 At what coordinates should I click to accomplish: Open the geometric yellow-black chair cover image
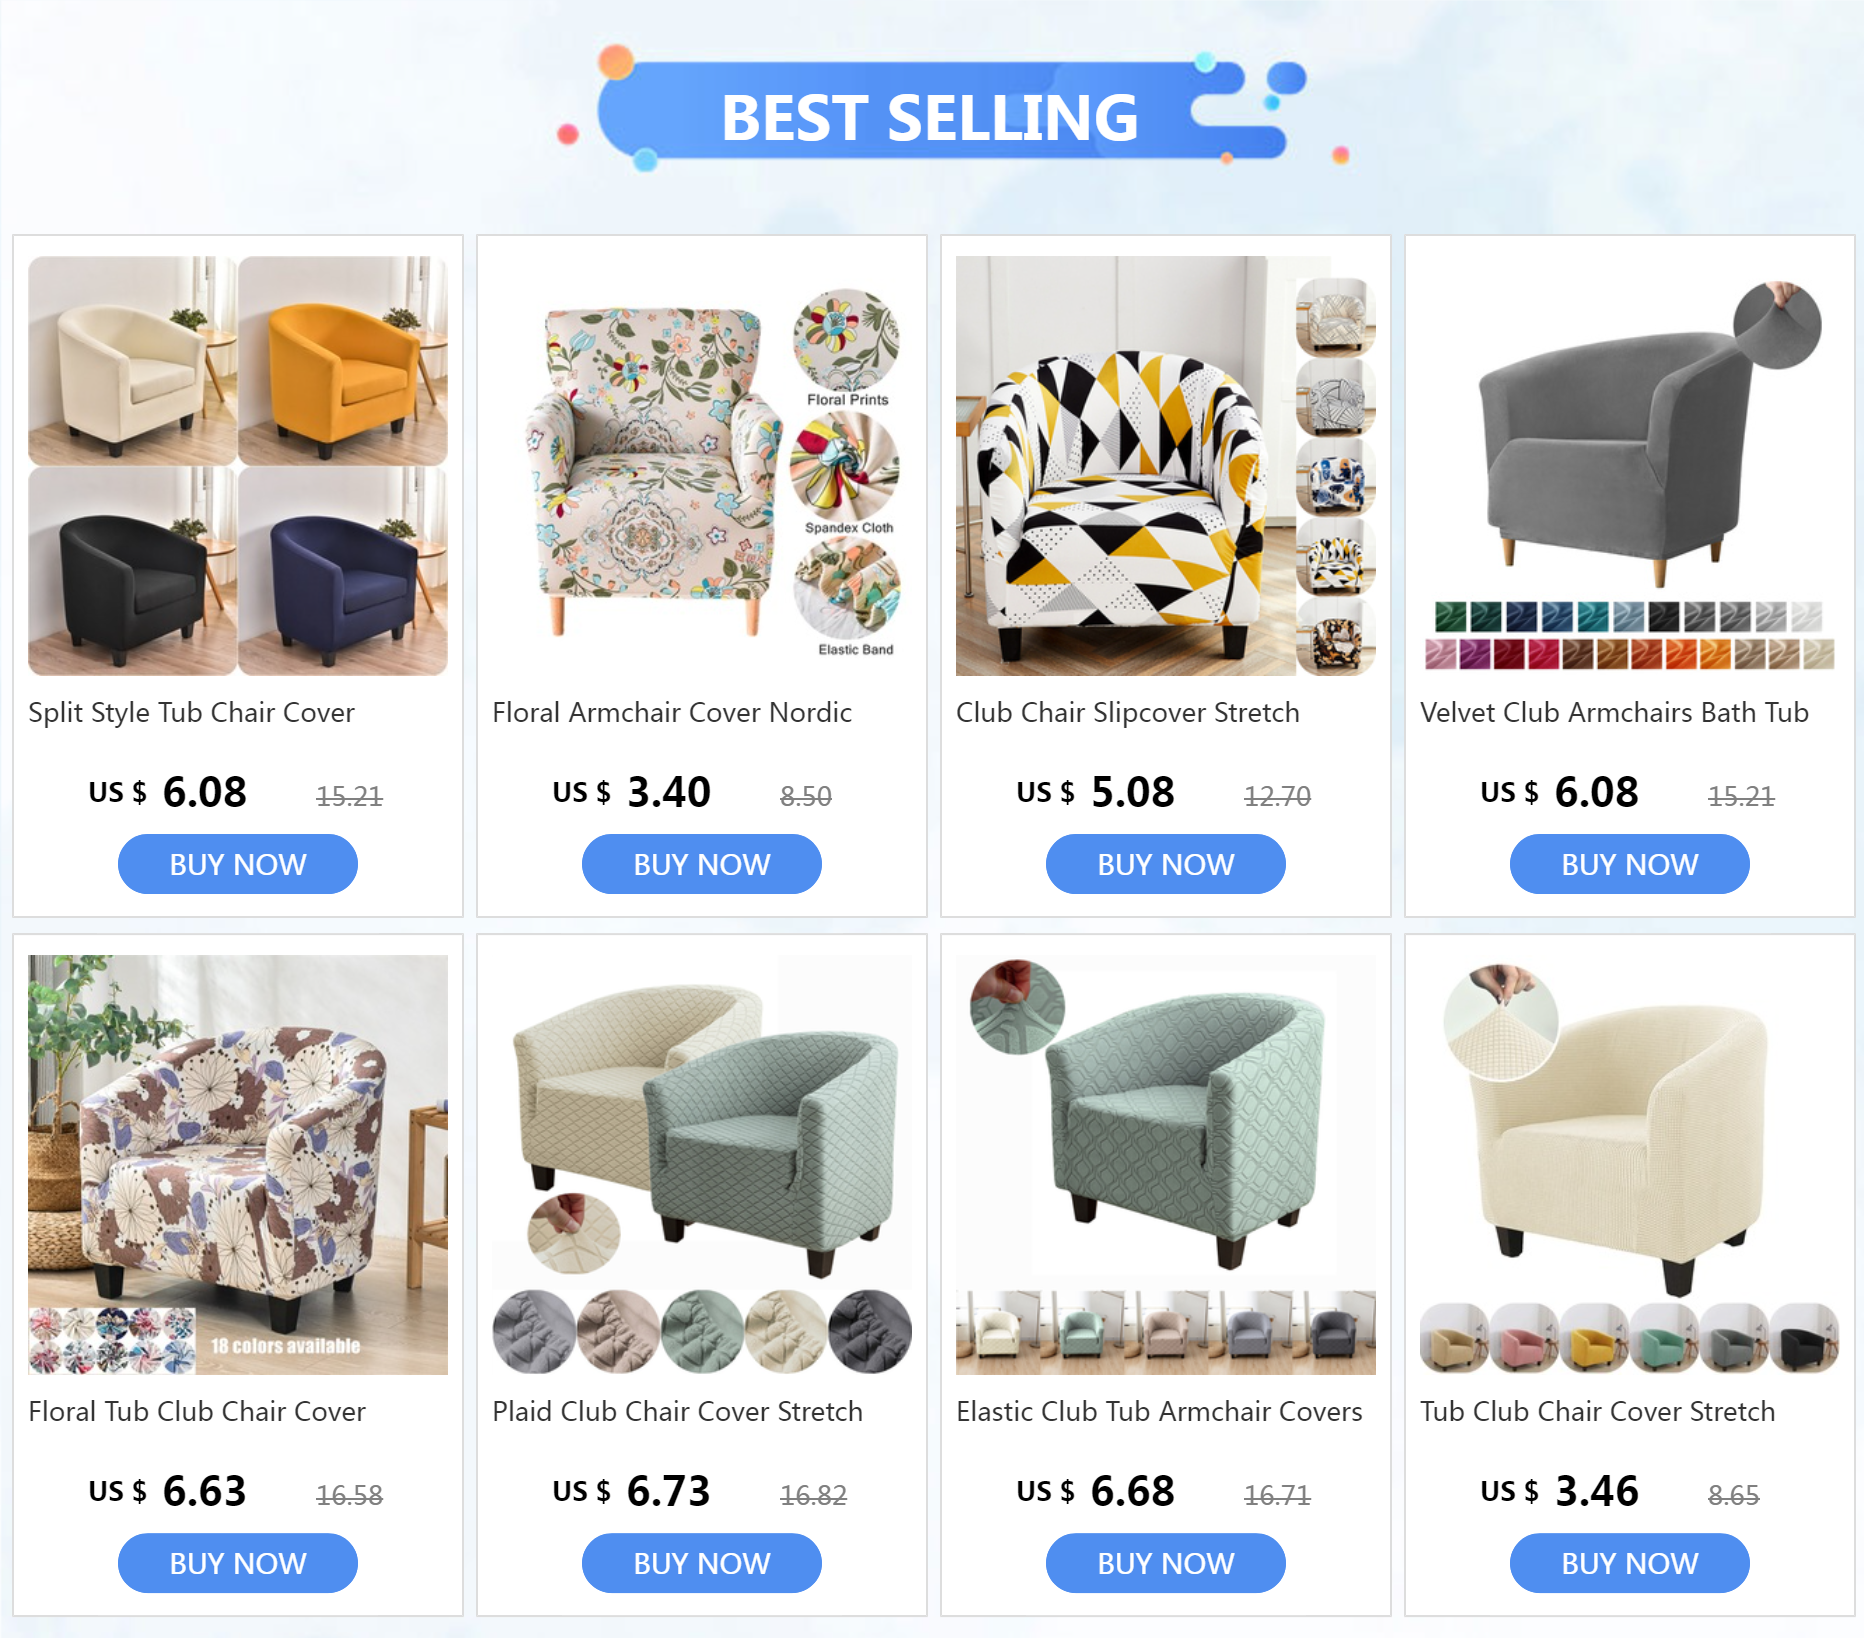pyautogui.click(x=1125, y=466)
